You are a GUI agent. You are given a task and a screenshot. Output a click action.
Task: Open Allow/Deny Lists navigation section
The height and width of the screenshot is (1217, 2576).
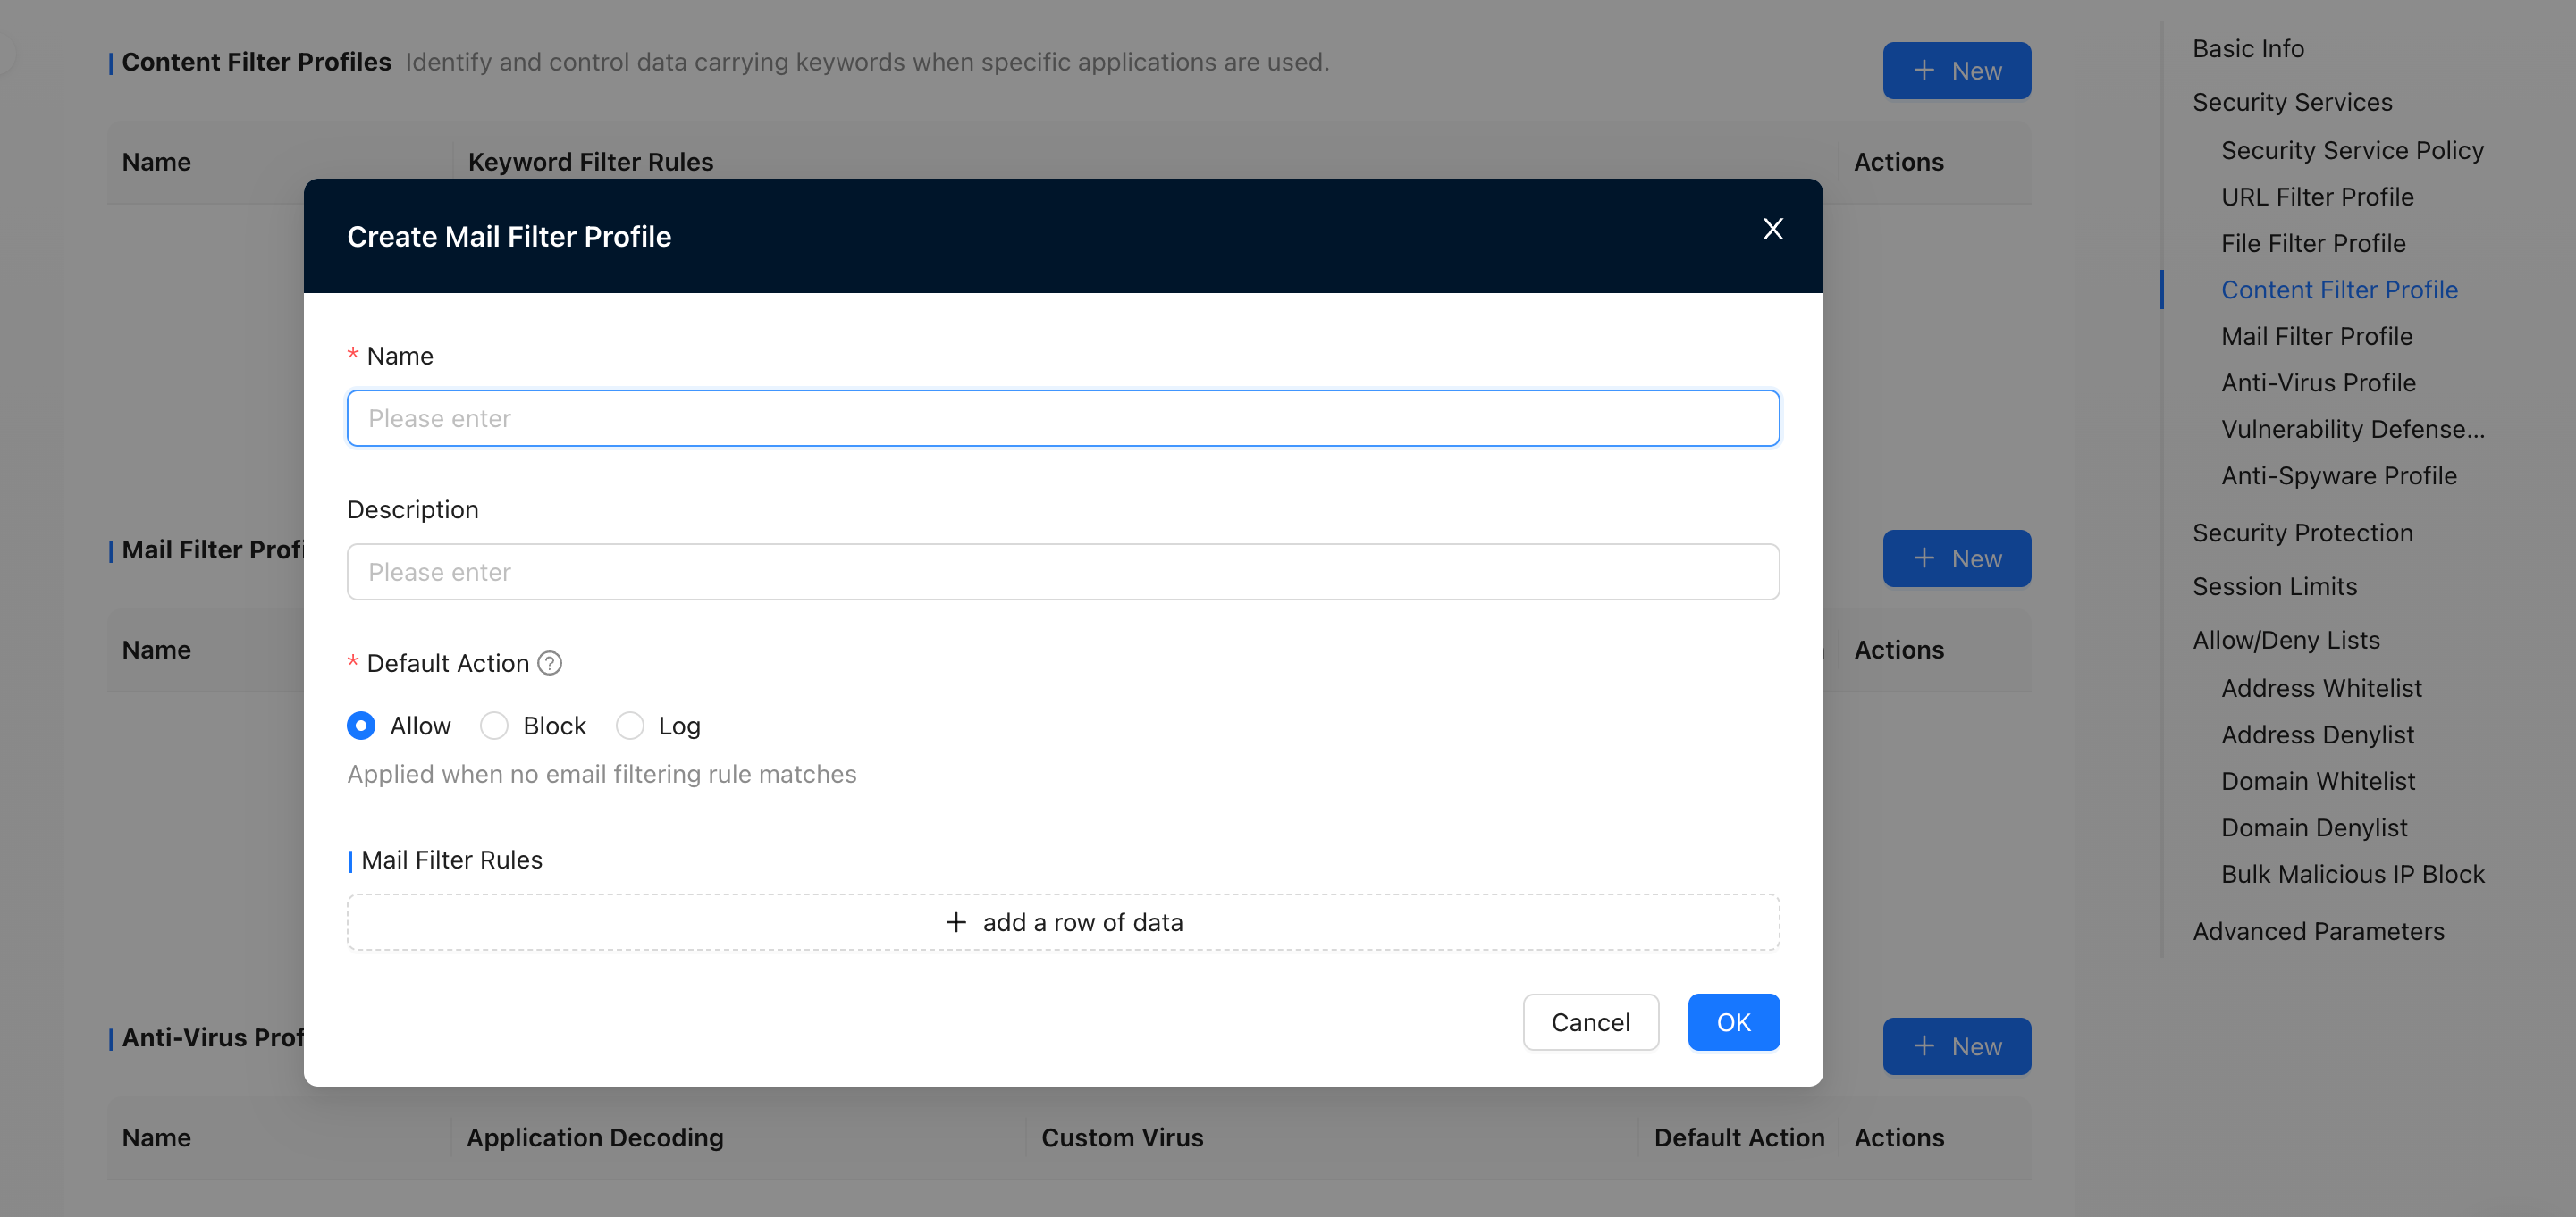pyautogui.click(x=2286, y=640)
